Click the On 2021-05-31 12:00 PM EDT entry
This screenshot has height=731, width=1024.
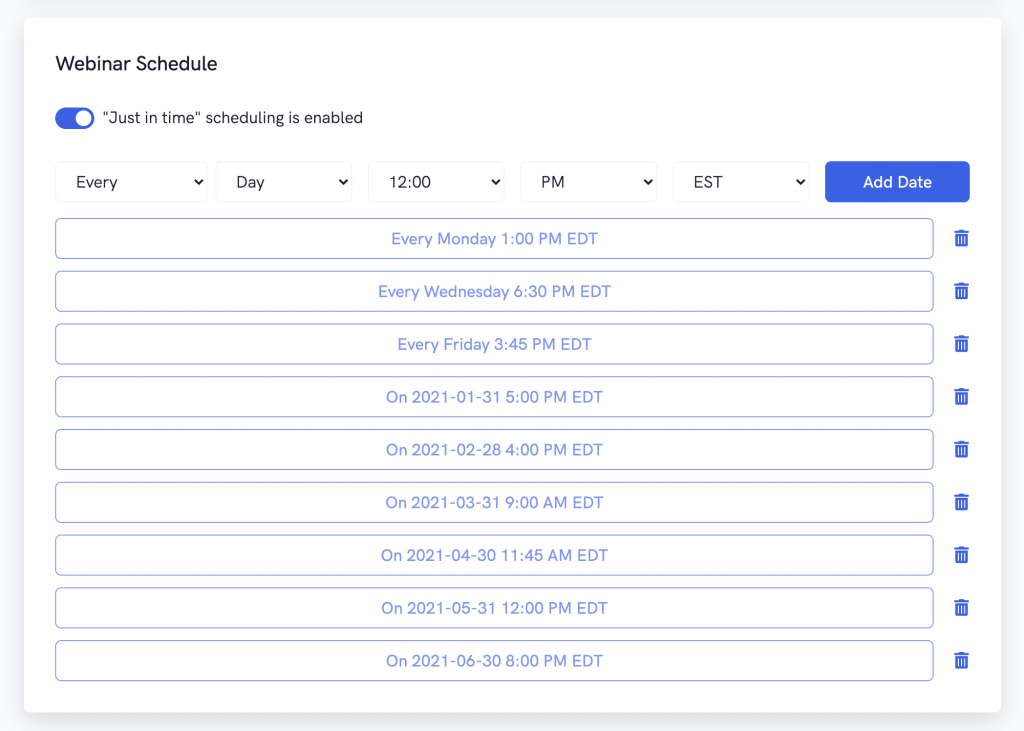coord(494,608)
